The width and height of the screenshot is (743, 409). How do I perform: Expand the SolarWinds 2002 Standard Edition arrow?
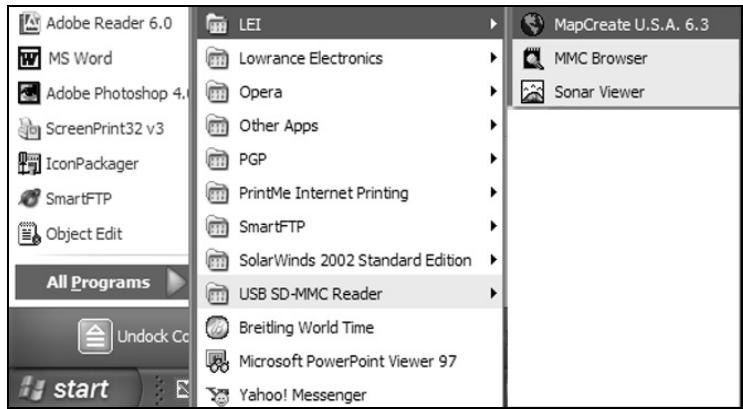[493, 260]
